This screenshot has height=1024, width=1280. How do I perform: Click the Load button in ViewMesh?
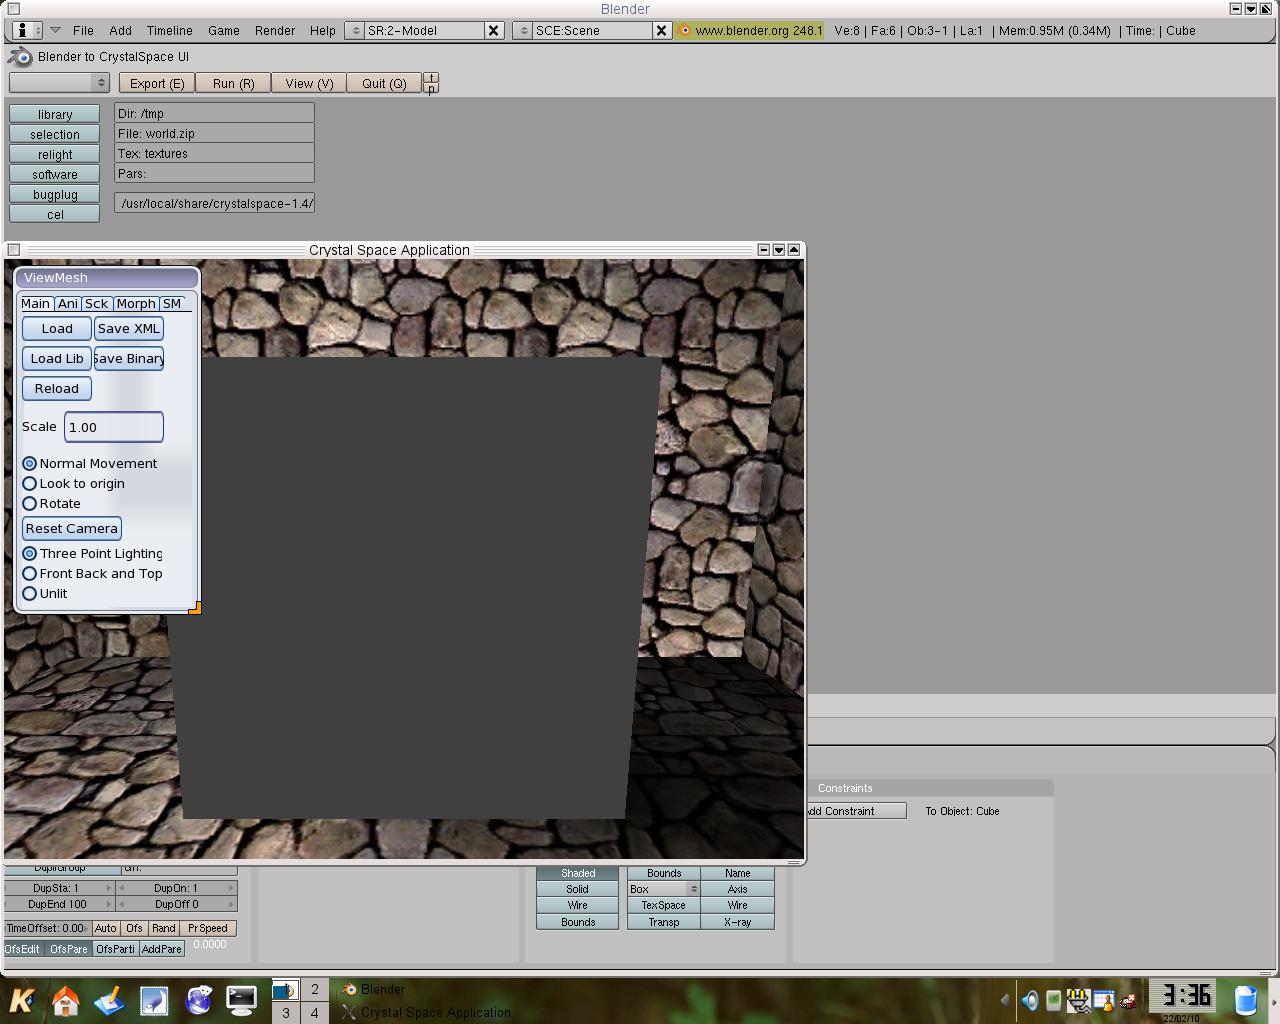57,328
